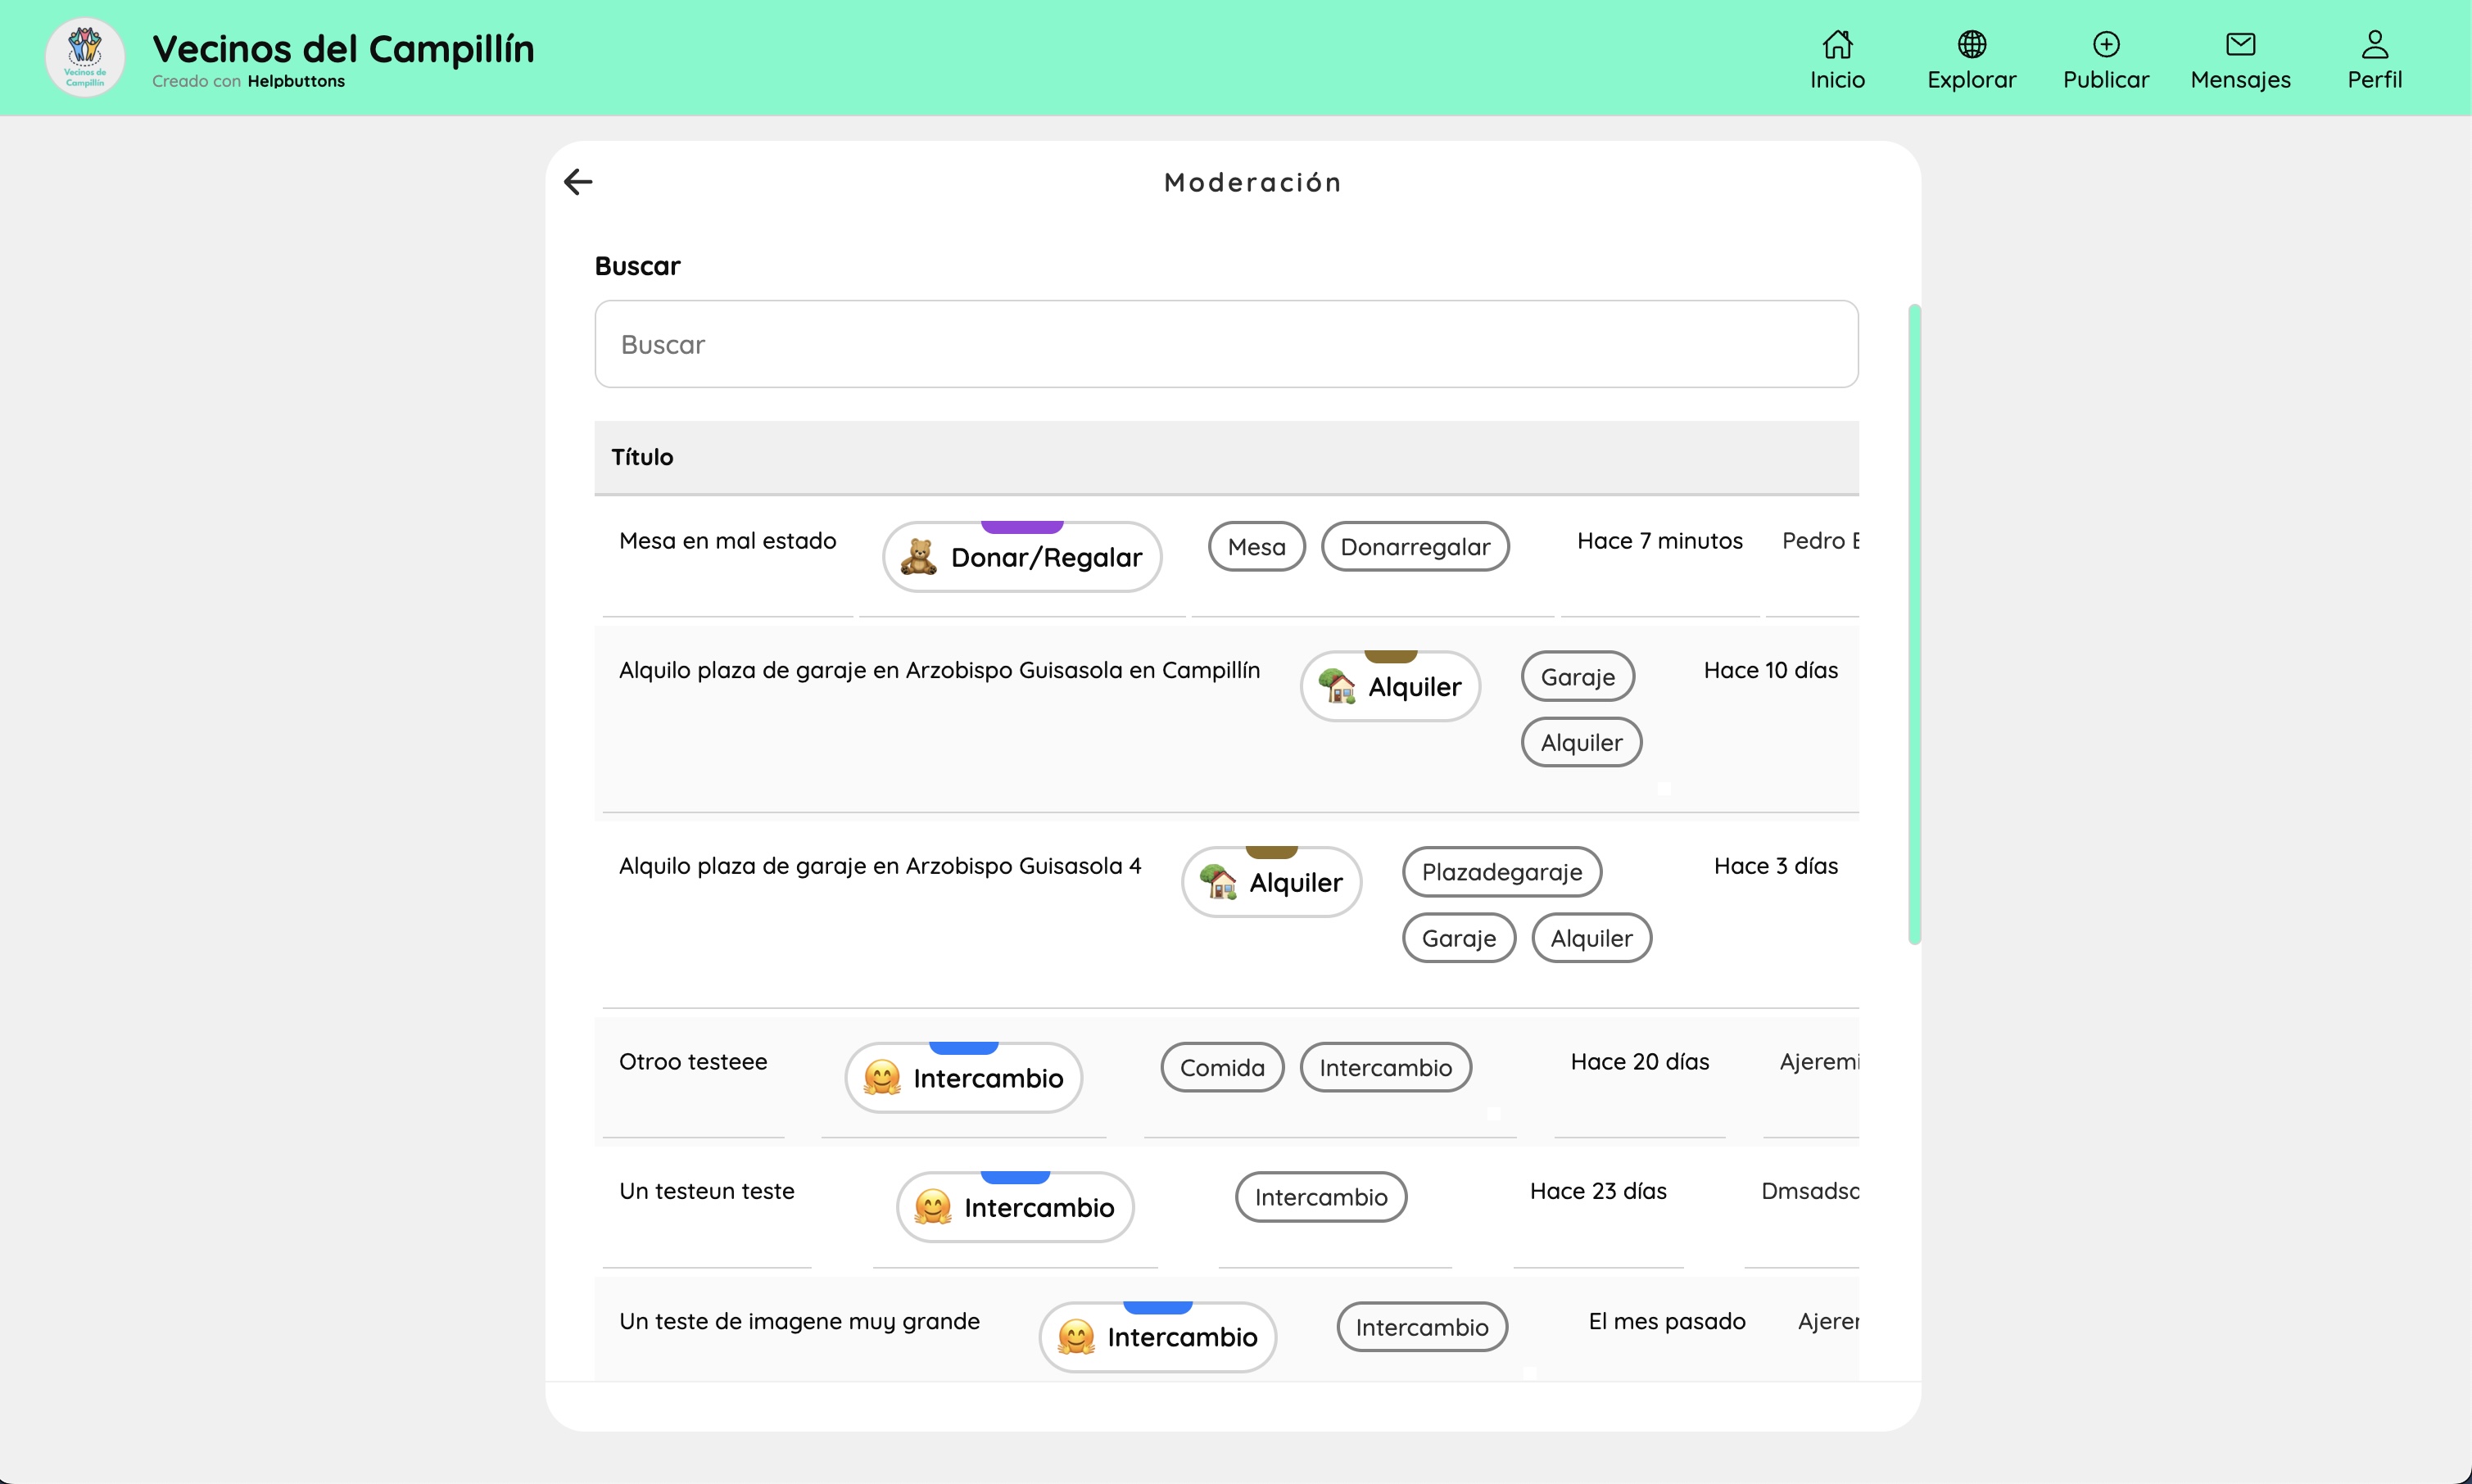Click 'Hace 23 días' timestamp

coord(1598,1191)
